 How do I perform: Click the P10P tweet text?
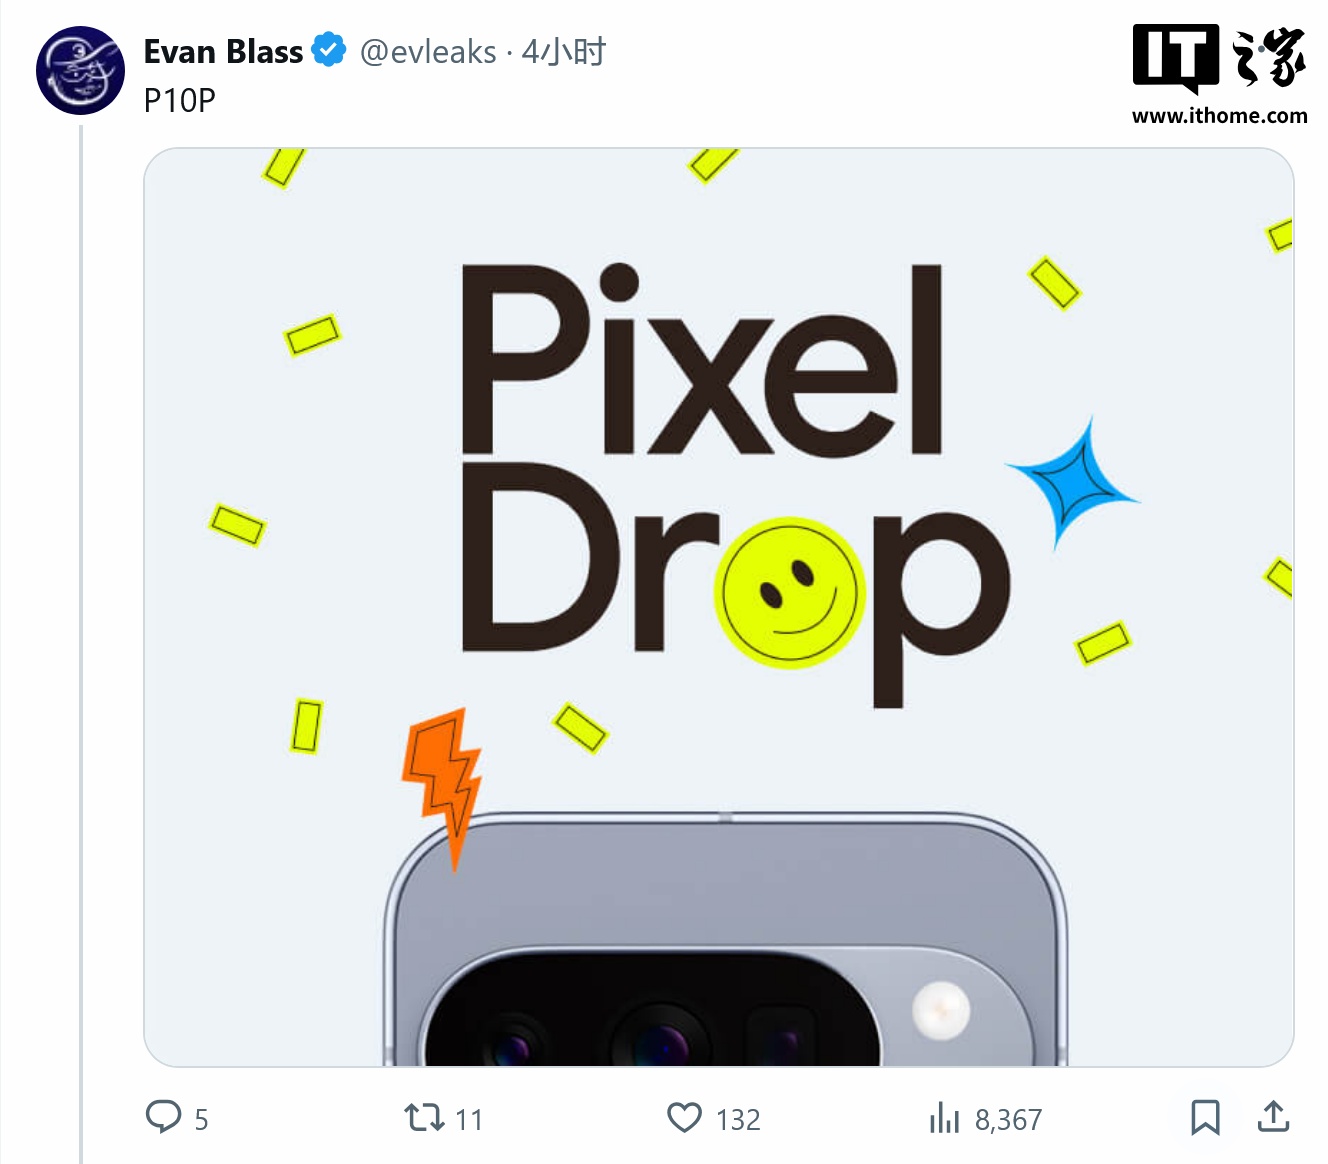coord(179,100)
